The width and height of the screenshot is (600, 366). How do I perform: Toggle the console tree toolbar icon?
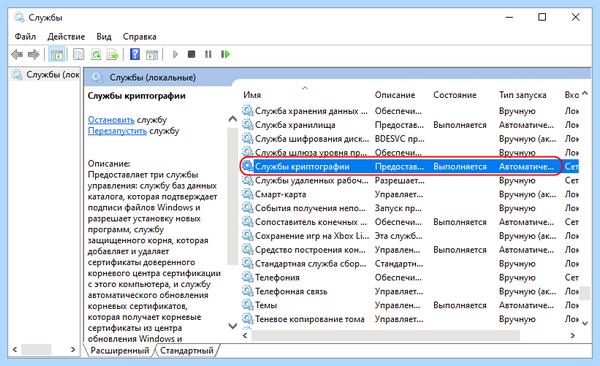coord(57,54)
